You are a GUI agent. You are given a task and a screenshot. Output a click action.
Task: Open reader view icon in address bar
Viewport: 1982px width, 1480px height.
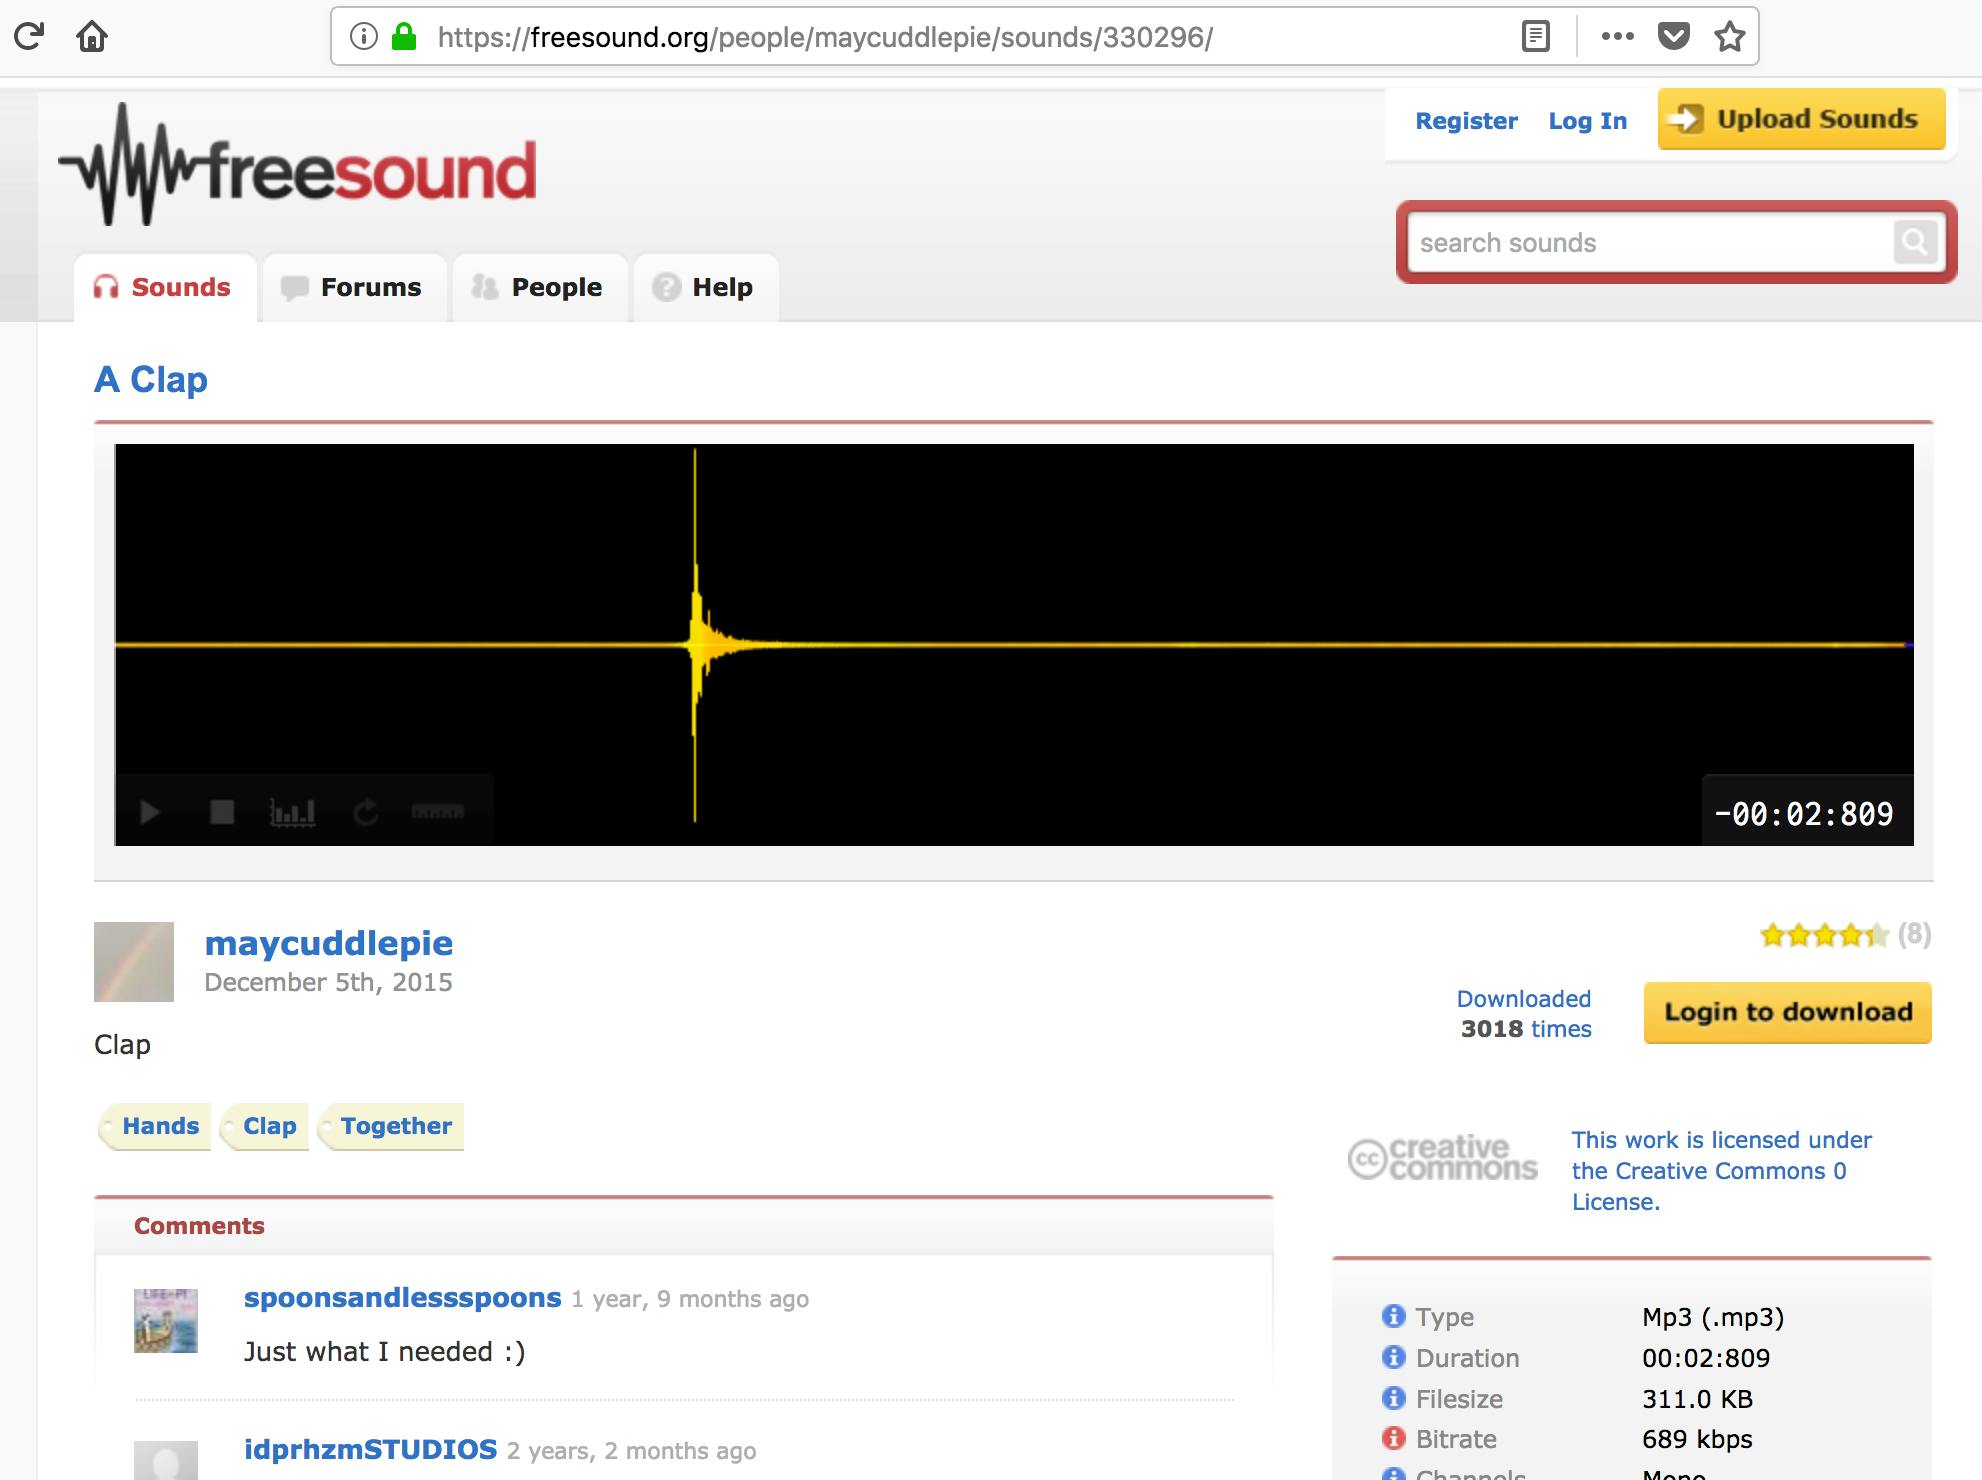(x=1536, y=37)
